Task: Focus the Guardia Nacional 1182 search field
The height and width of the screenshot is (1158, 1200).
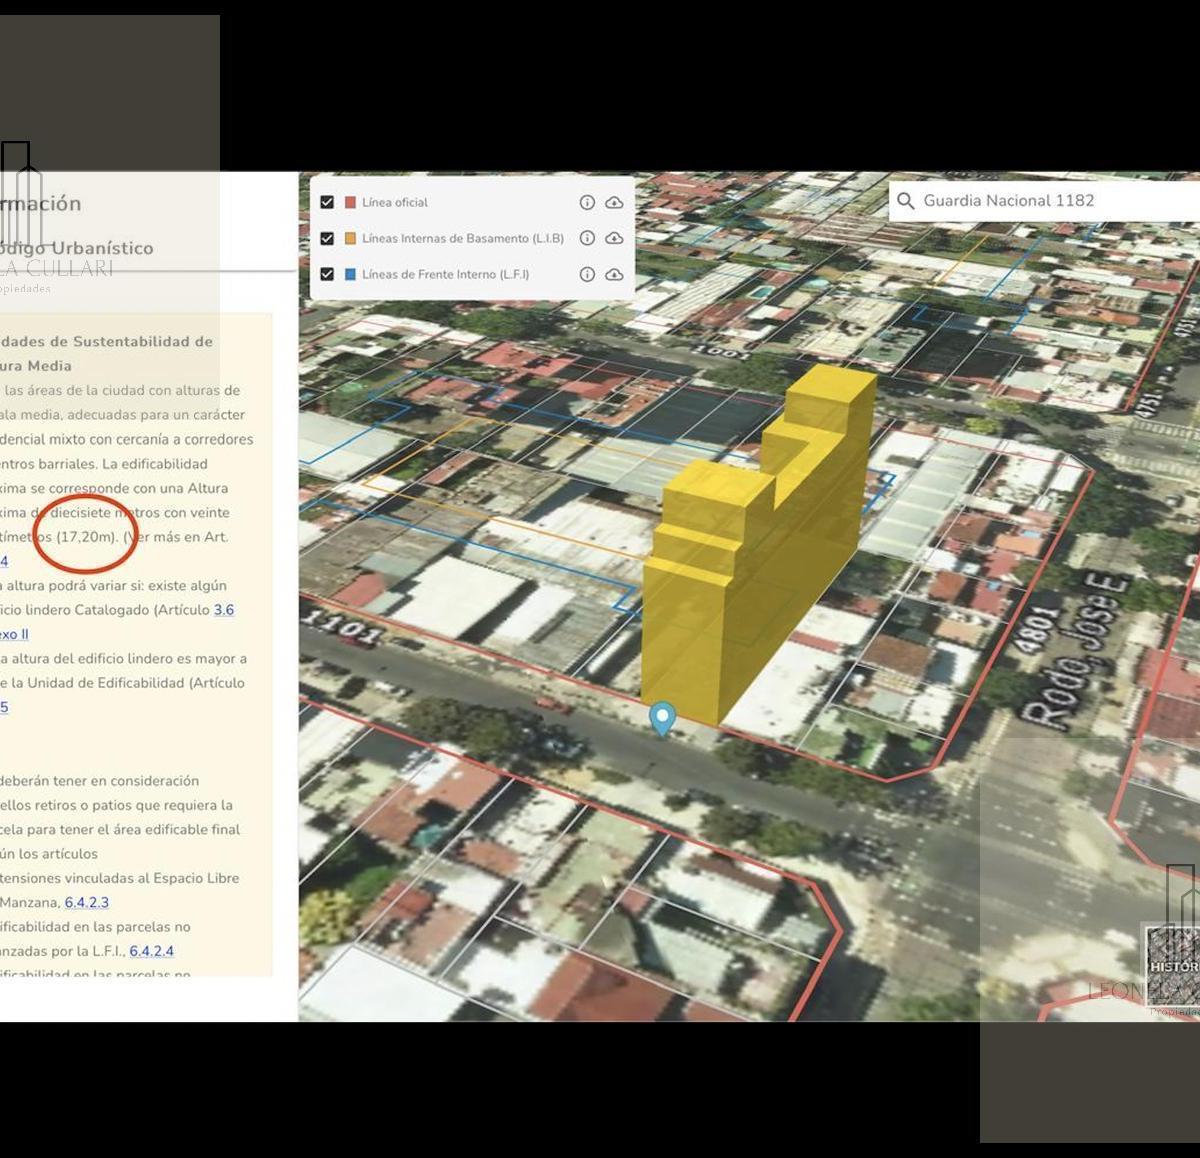Action: tap(1044, 201)
